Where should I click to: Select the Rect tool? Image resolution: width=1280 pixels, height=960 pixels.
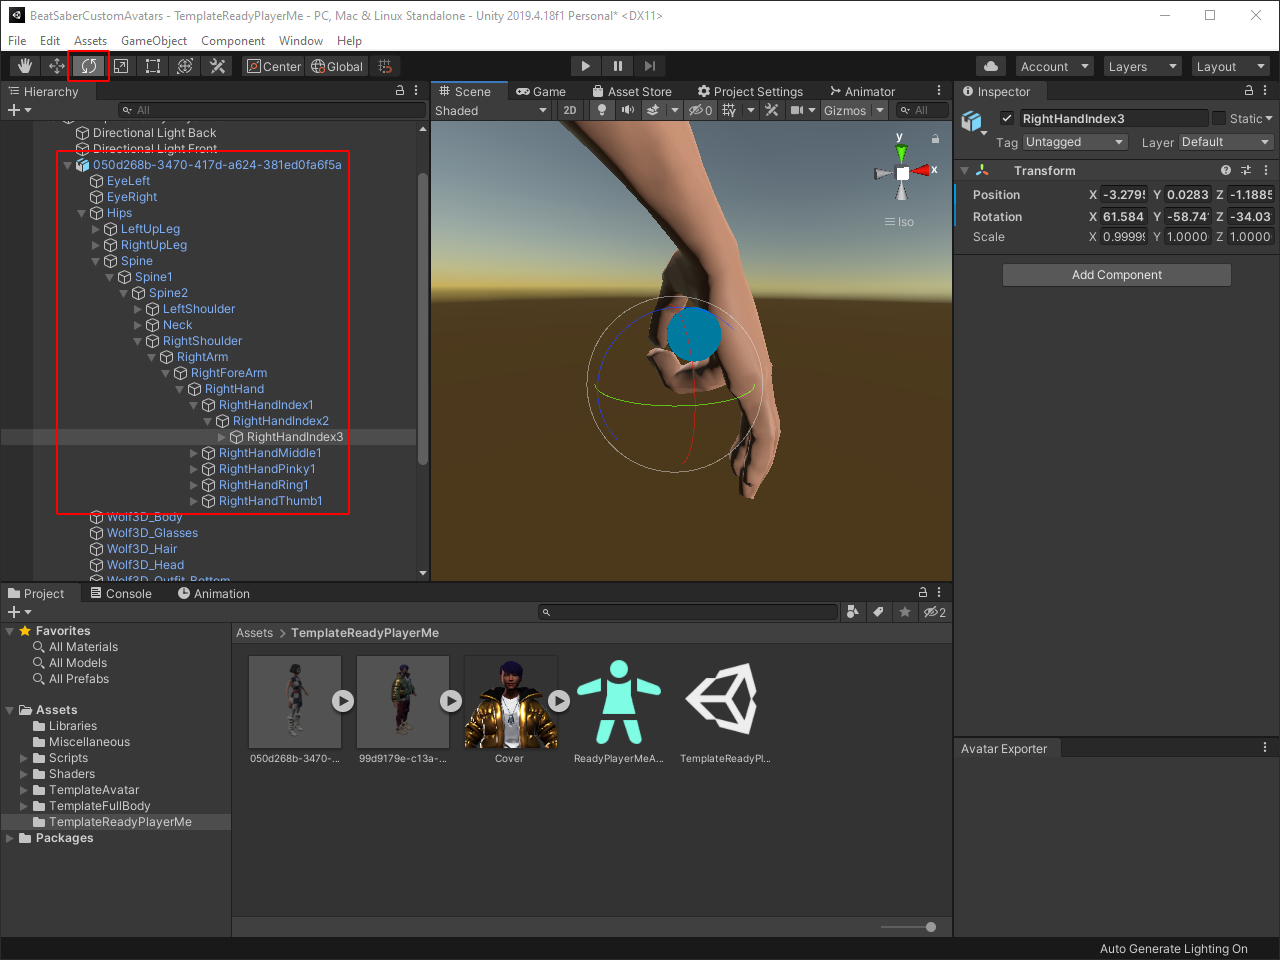[x=153, y=66]
